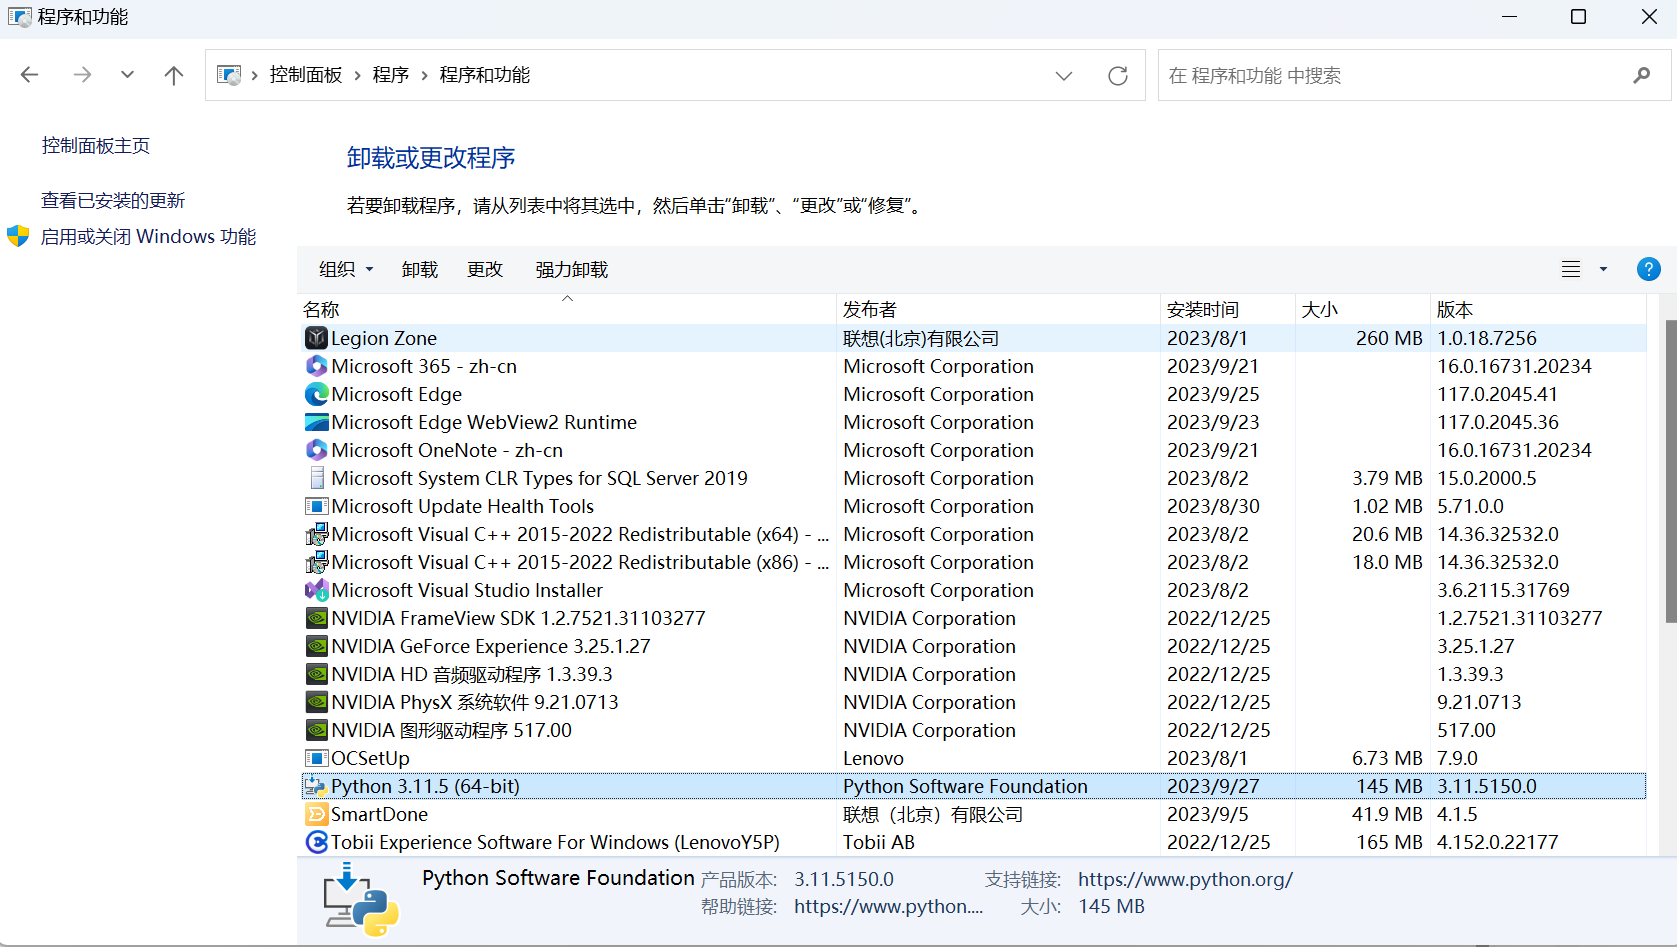Sort by the 版本 column header

[1538, 309]
